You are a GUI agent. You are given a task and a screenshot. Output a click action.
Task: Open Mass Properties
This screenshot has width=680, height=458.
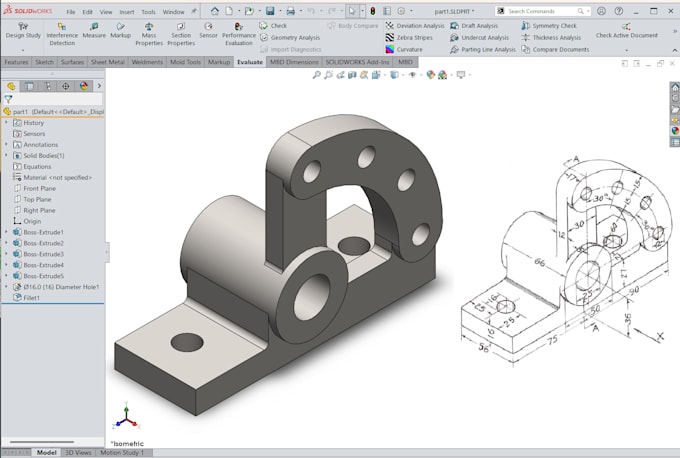point(149,34)
